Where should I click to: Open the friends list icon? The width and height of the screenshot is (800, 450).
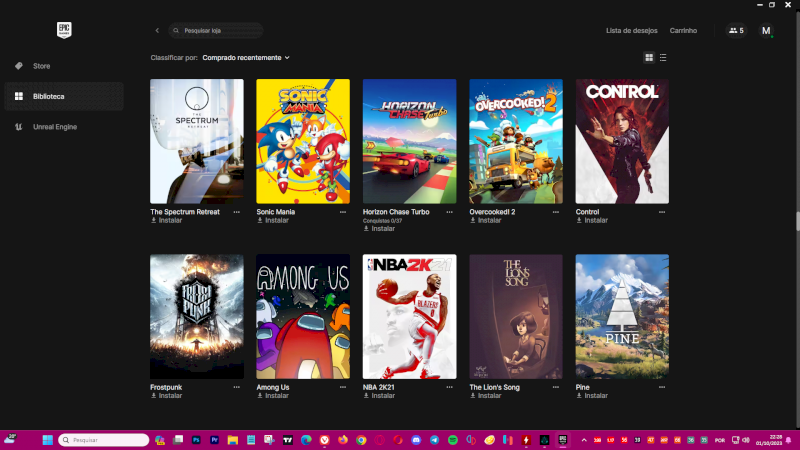coord(736,31)
